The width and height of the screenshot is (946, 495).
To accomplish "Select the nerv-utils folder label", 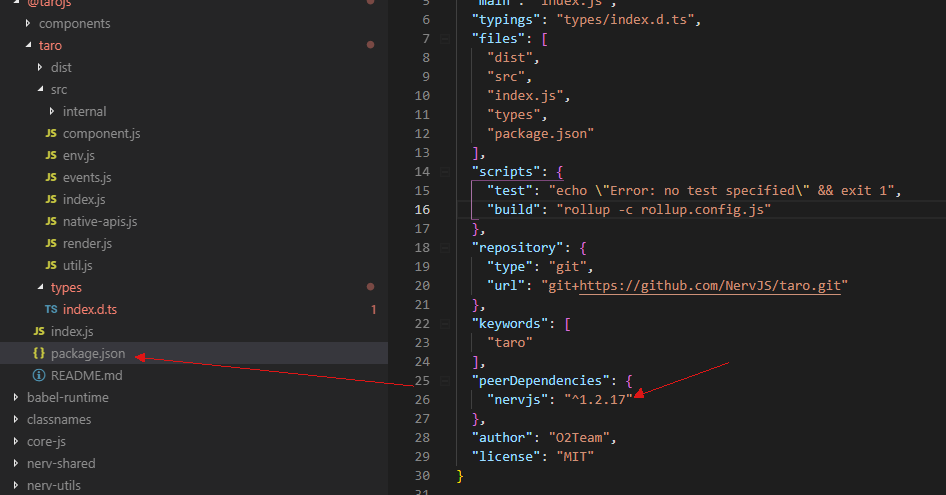I will [x=54, y=485].
